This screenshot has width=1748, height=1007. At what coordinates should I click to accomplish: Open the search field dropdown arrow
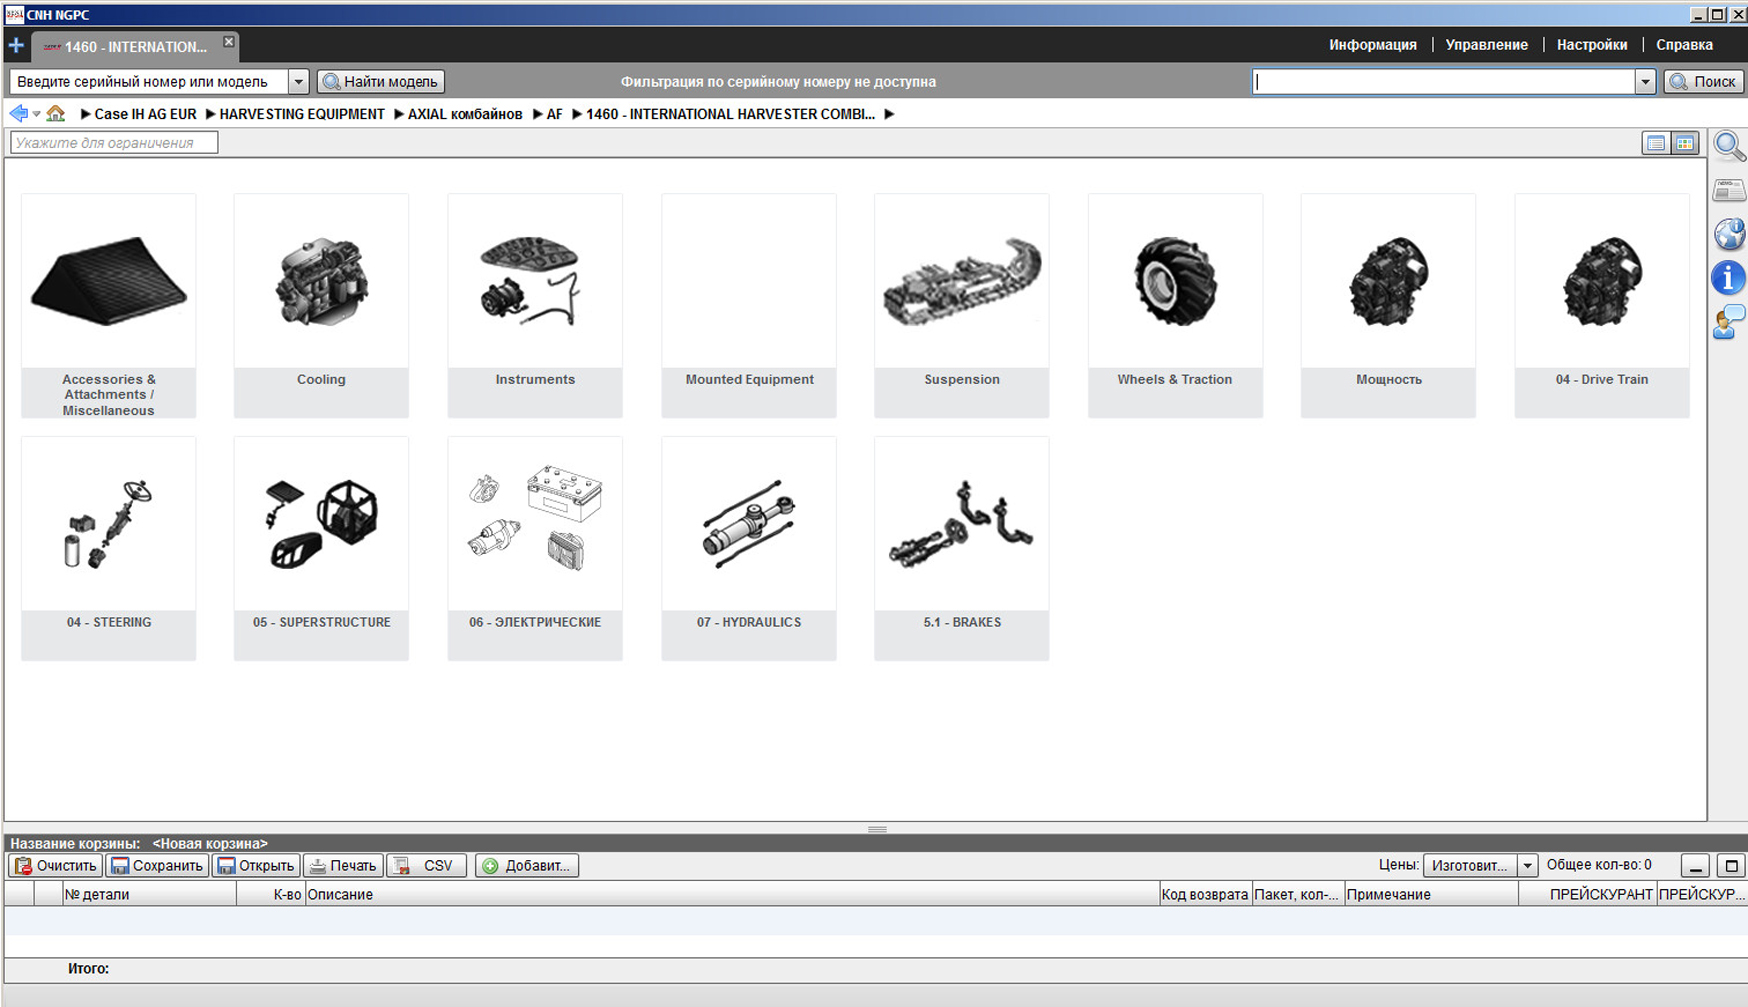coord(1645,82)
